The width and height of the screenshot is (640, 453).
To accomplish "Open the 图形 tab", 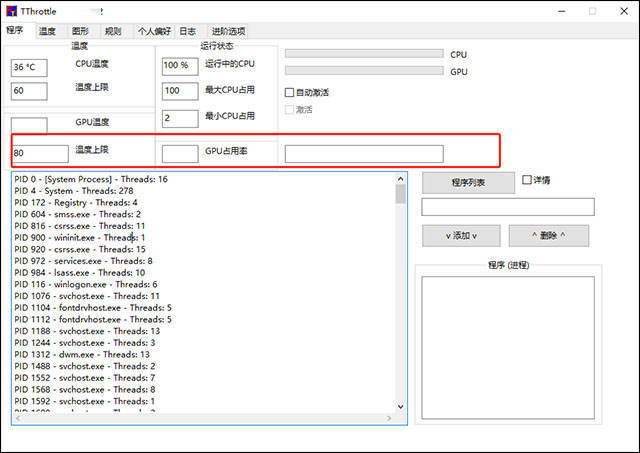I will 80,31.
